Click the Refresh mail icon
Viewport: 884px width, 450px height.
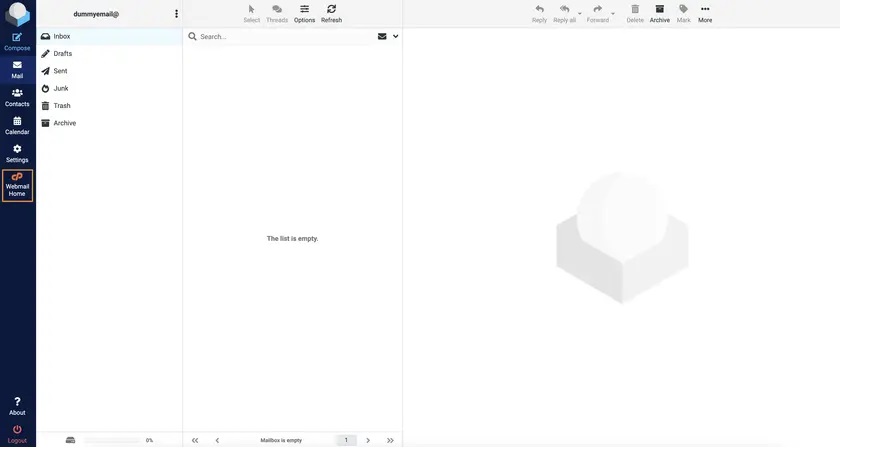coord(331,12)
